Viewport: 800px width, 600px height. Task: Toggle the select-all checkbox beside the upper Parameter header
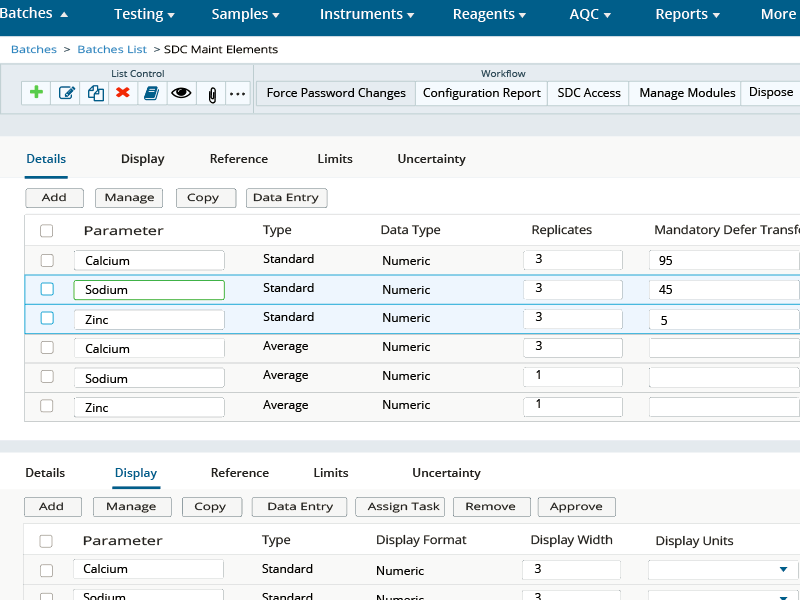click(47, 231)
